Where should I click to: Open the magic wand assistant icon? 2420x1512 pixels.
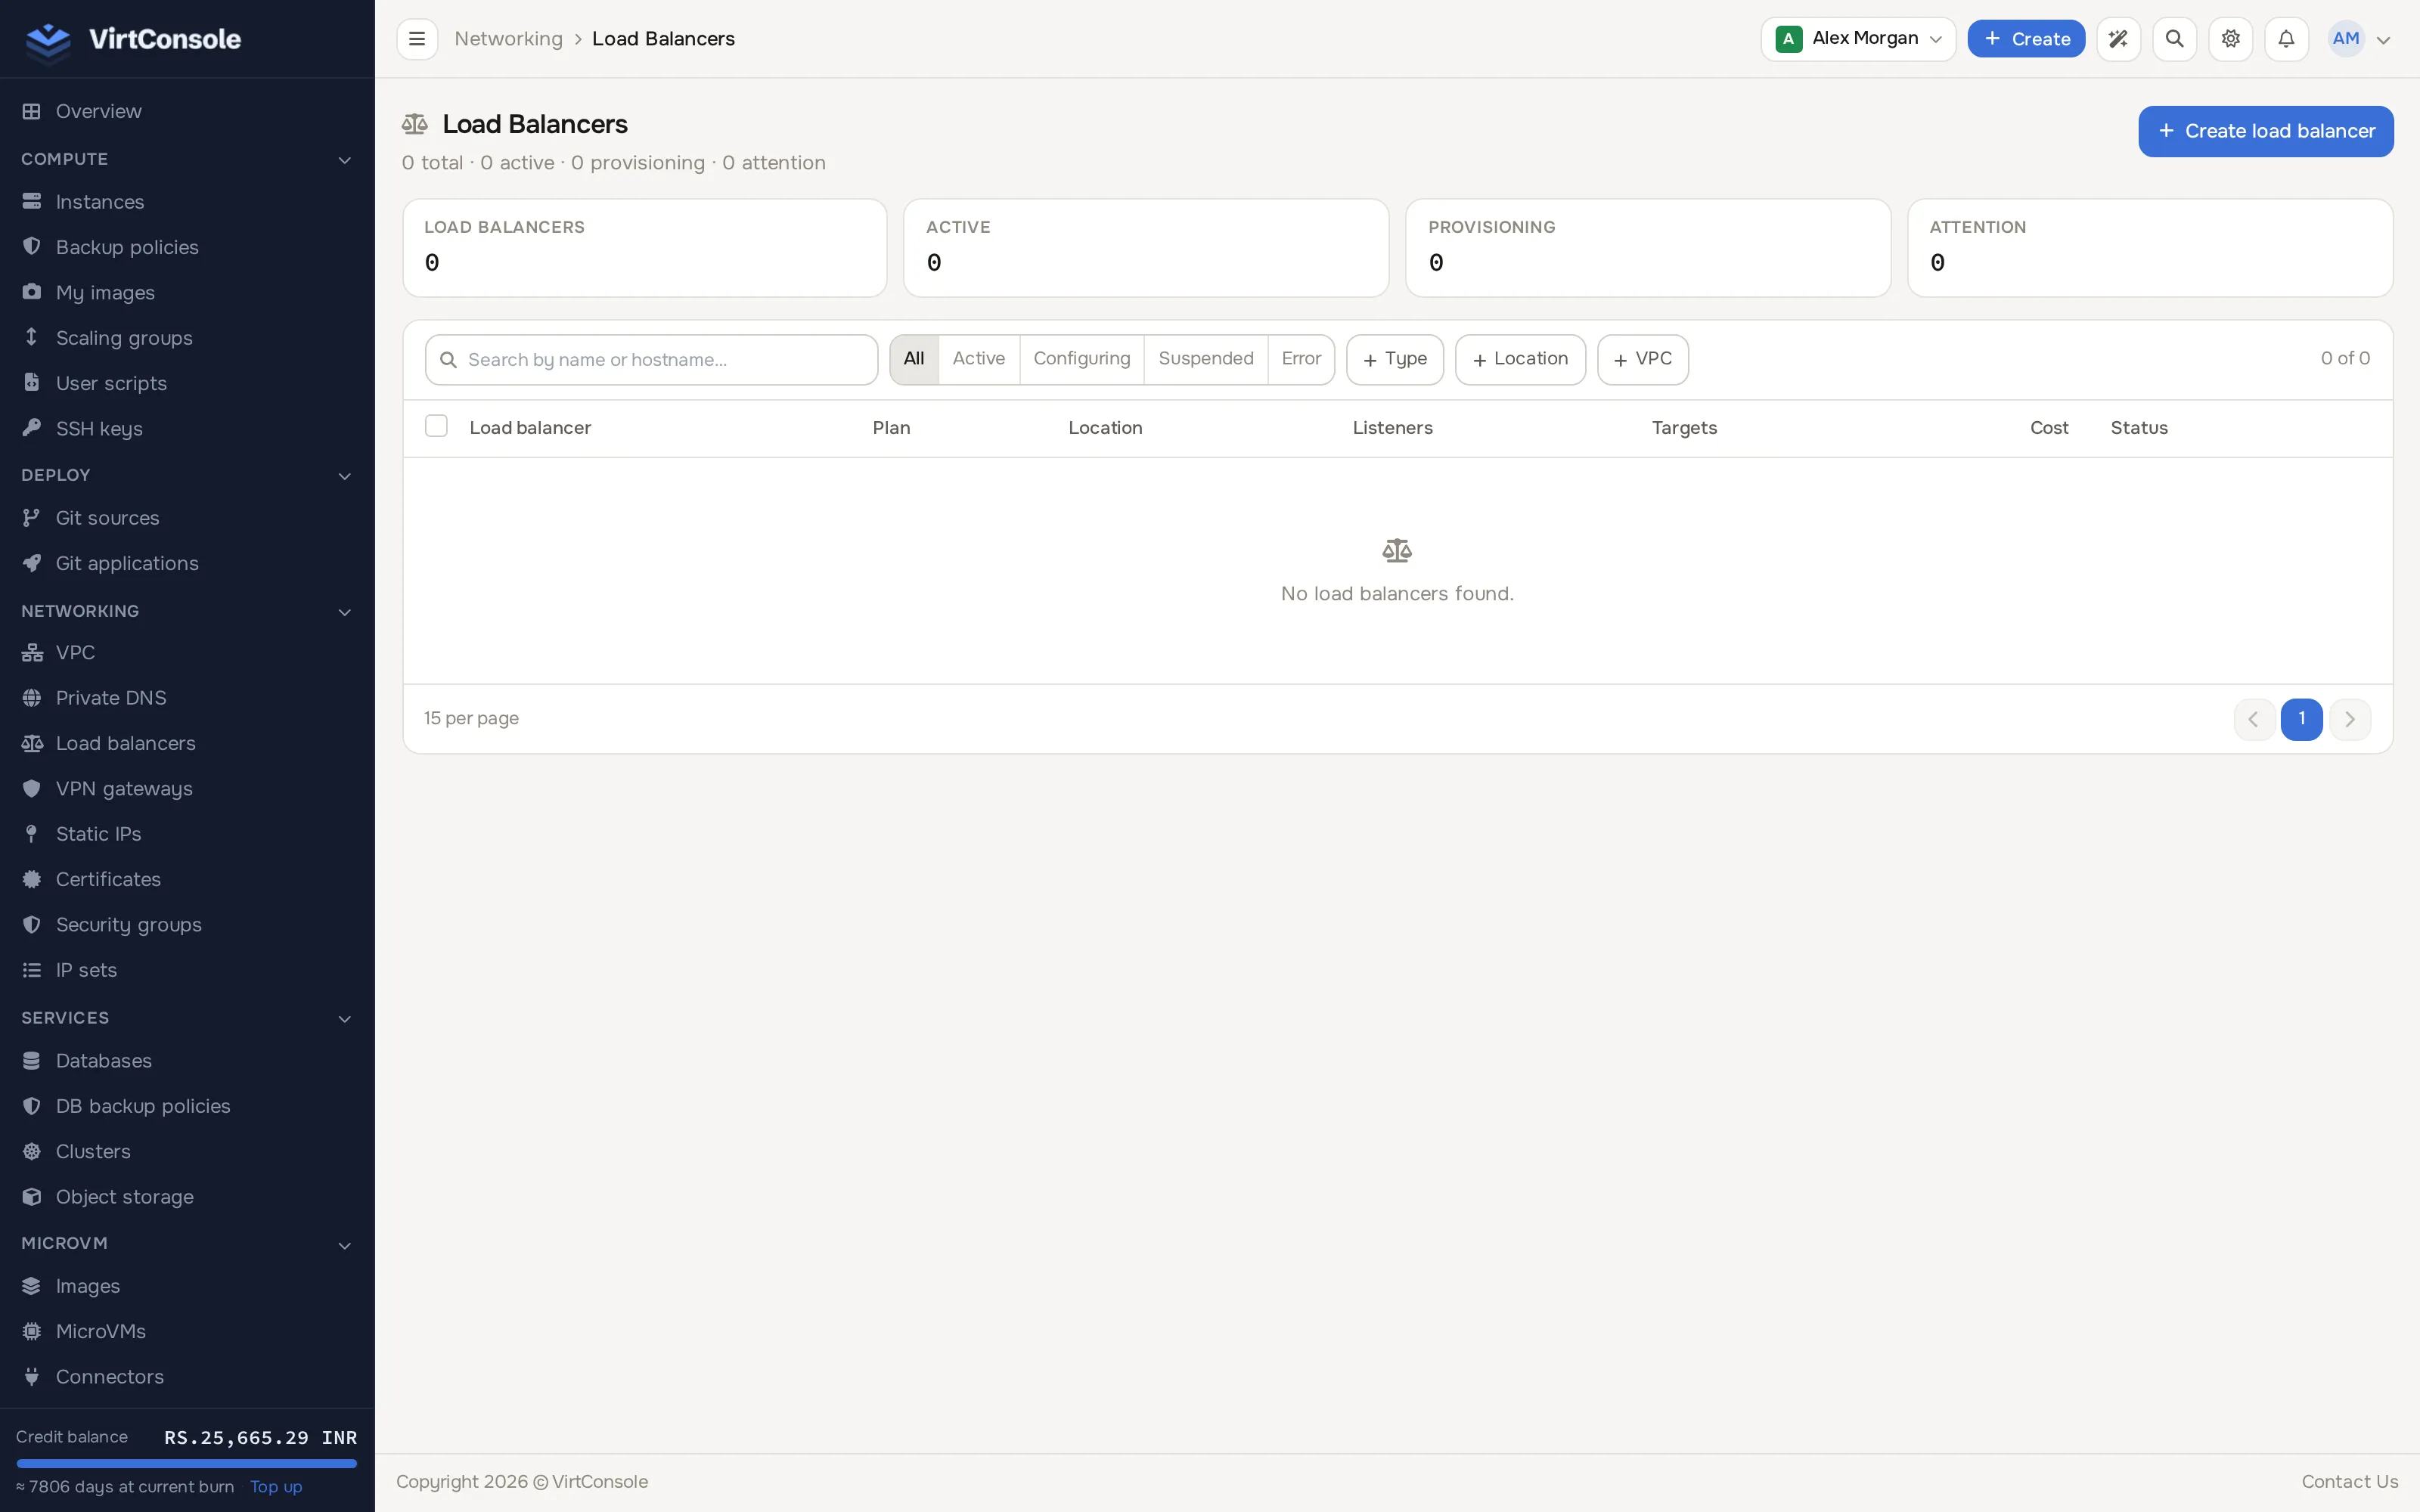[2118, 39]
